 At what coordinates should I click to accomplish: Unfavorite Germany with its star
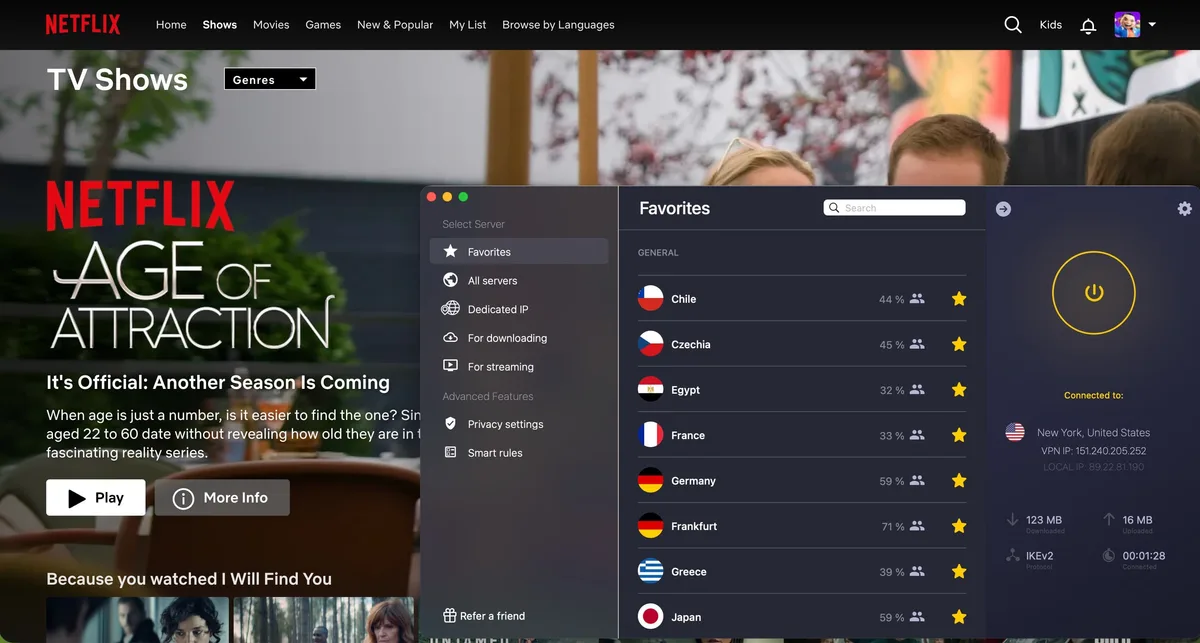(x=959, y=481)
